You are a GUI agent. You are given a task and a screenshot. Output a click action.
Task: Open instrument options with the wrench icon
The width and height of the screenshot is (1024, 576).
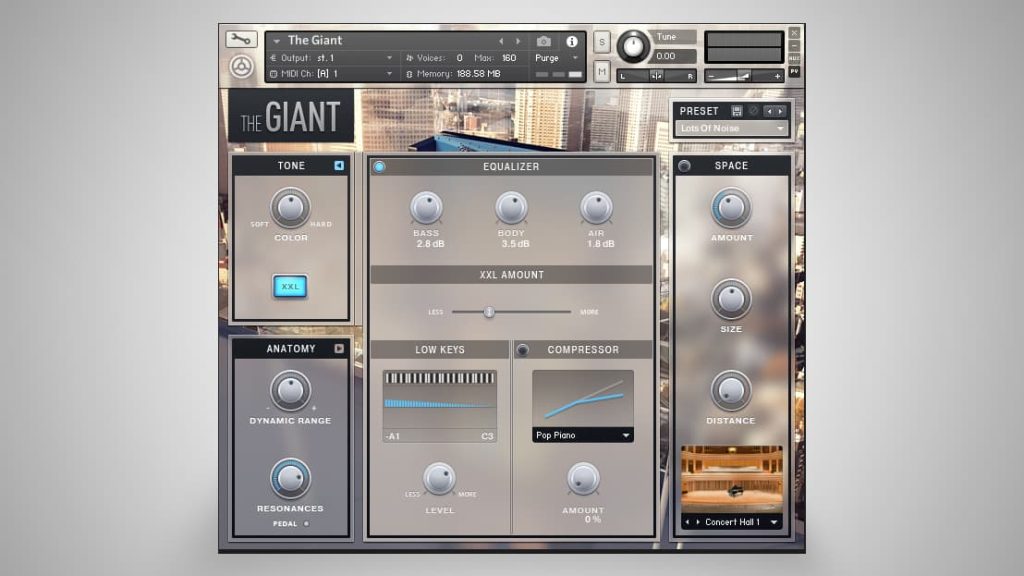click(x=240, y=40)
